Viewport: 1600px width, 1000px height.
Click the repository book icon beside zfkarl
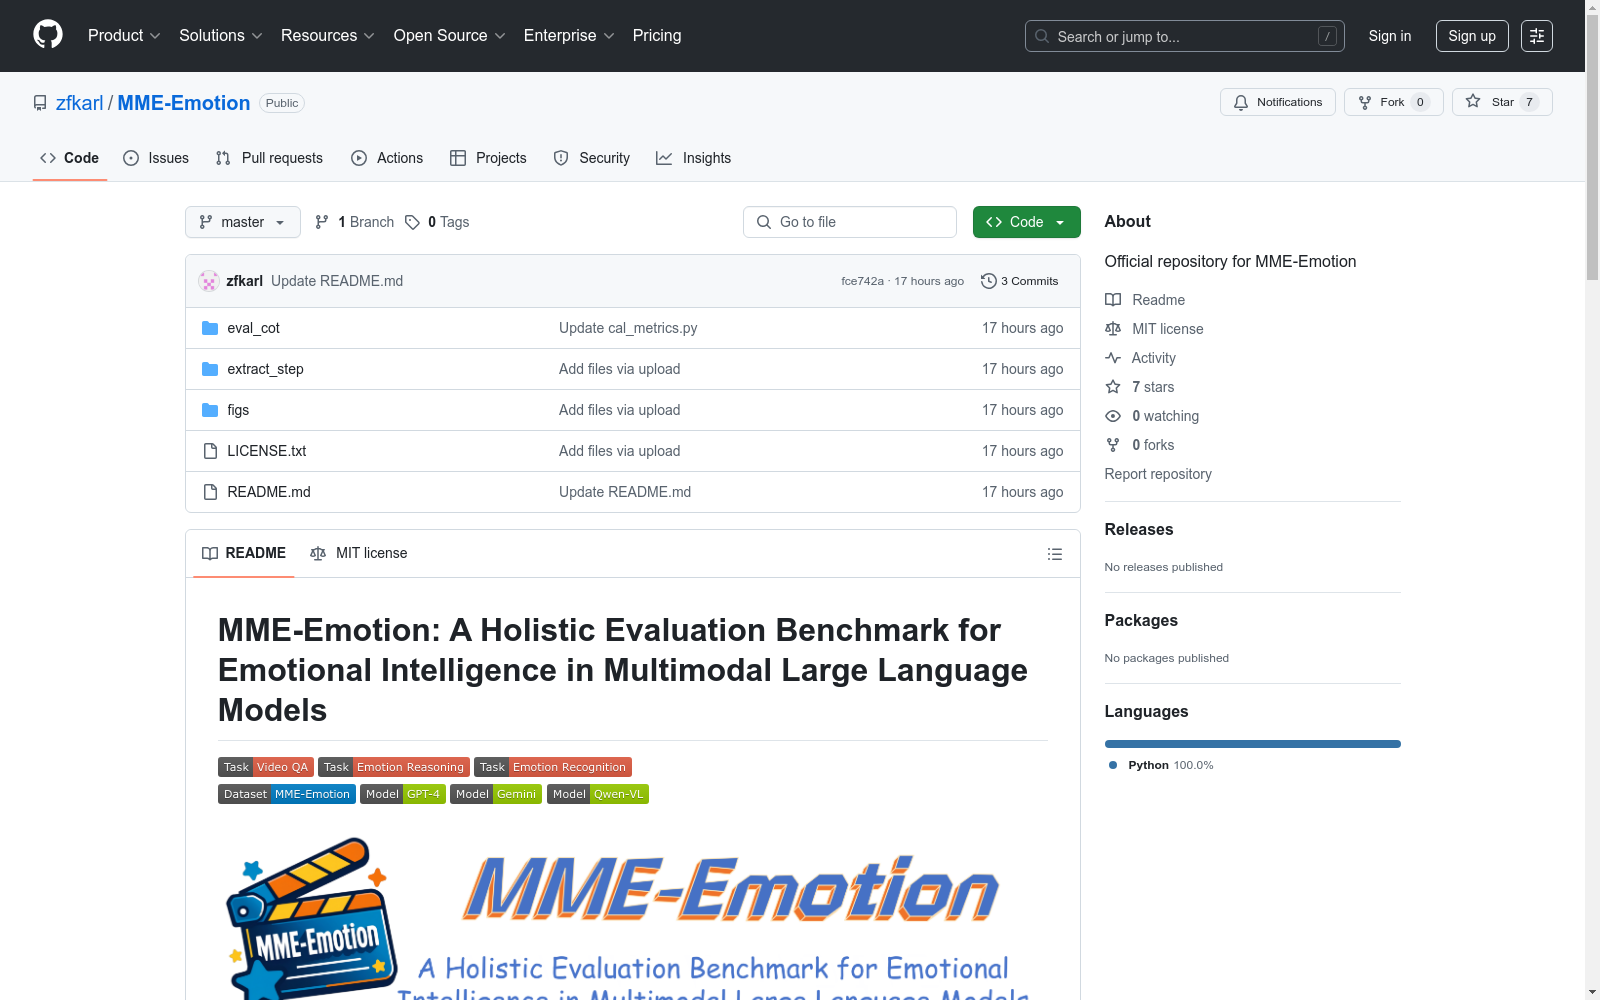tap(40, 103)
